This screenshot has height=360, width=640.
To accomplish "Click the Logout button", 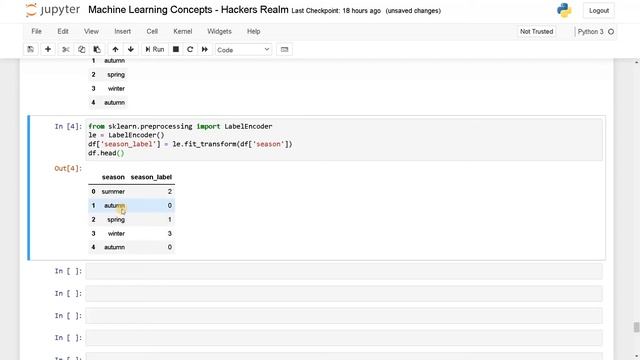I will coord(599,11).
